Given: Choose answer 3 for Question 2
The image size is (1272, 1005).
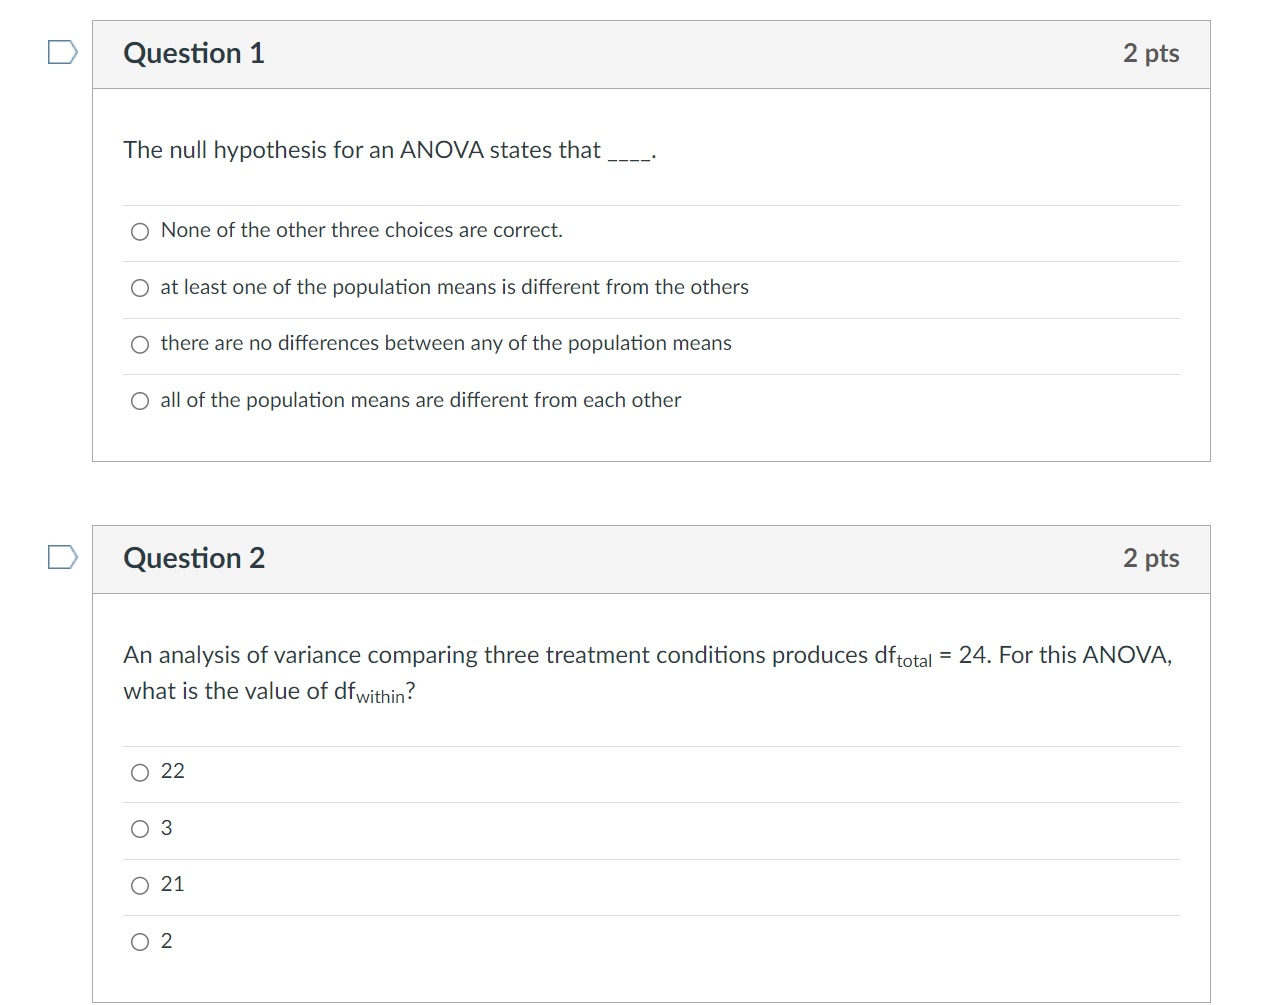Looking at the screenshot, I should pyautogui.click(x=140, y=829).
